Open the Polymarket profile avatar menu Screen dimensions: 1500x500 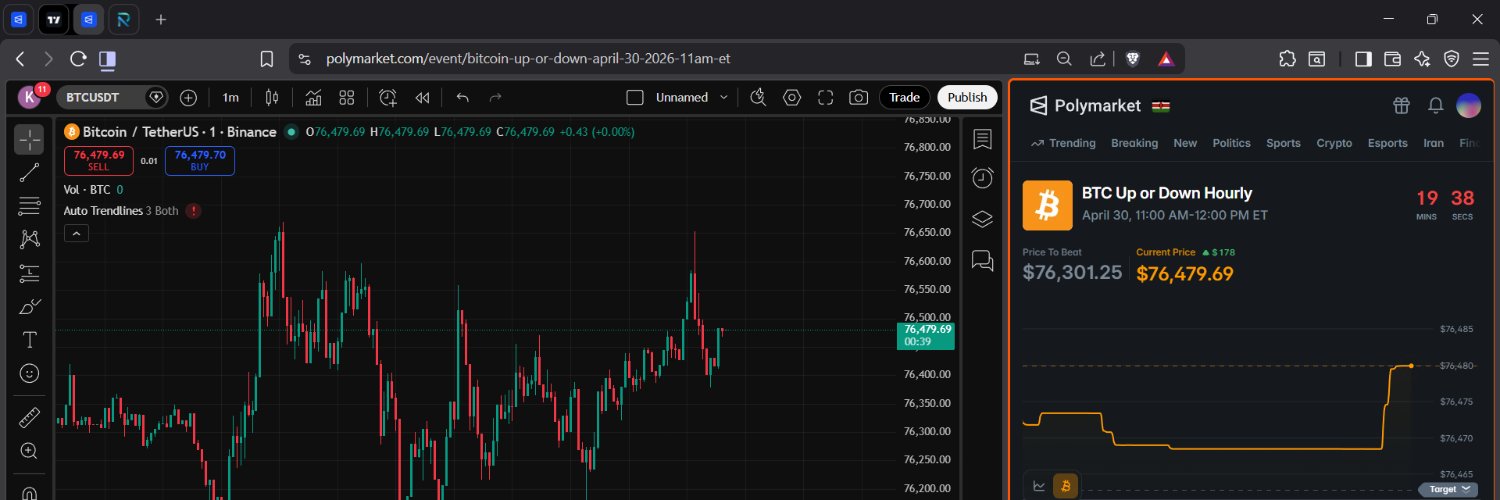tap(1468, 105)
